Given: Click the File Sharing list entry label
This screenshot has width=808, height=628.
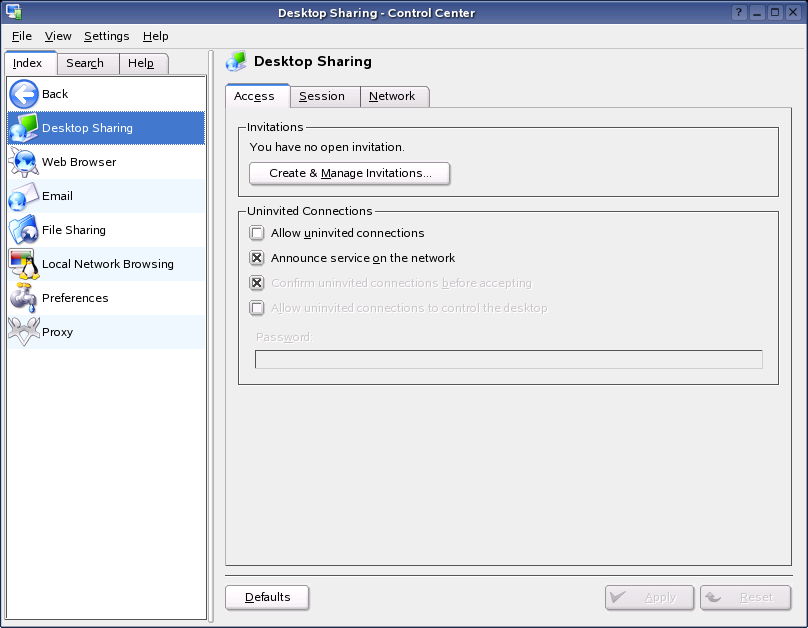Looking at the screenshot, I should click(x=74, y=230).
